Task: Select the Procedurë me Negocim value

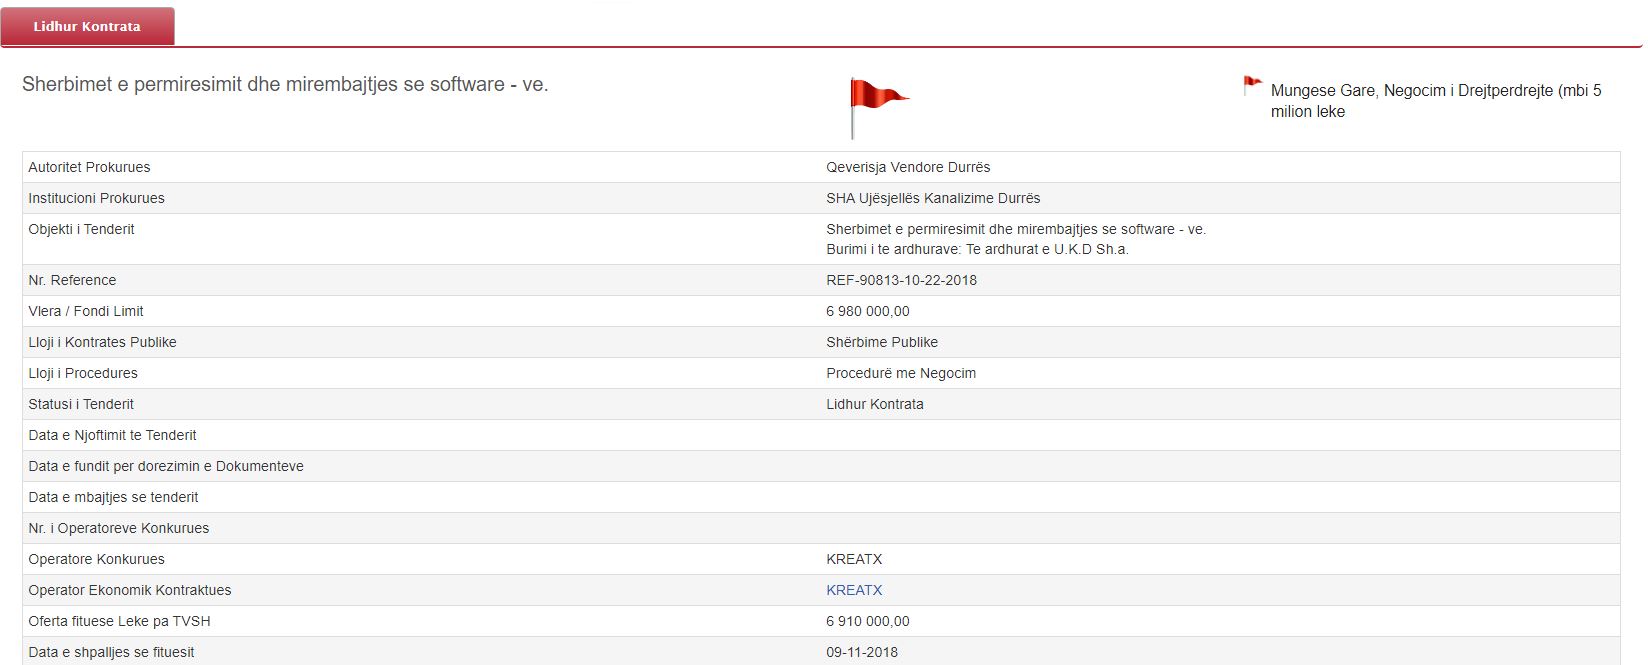Action: (x=901, y=373)
